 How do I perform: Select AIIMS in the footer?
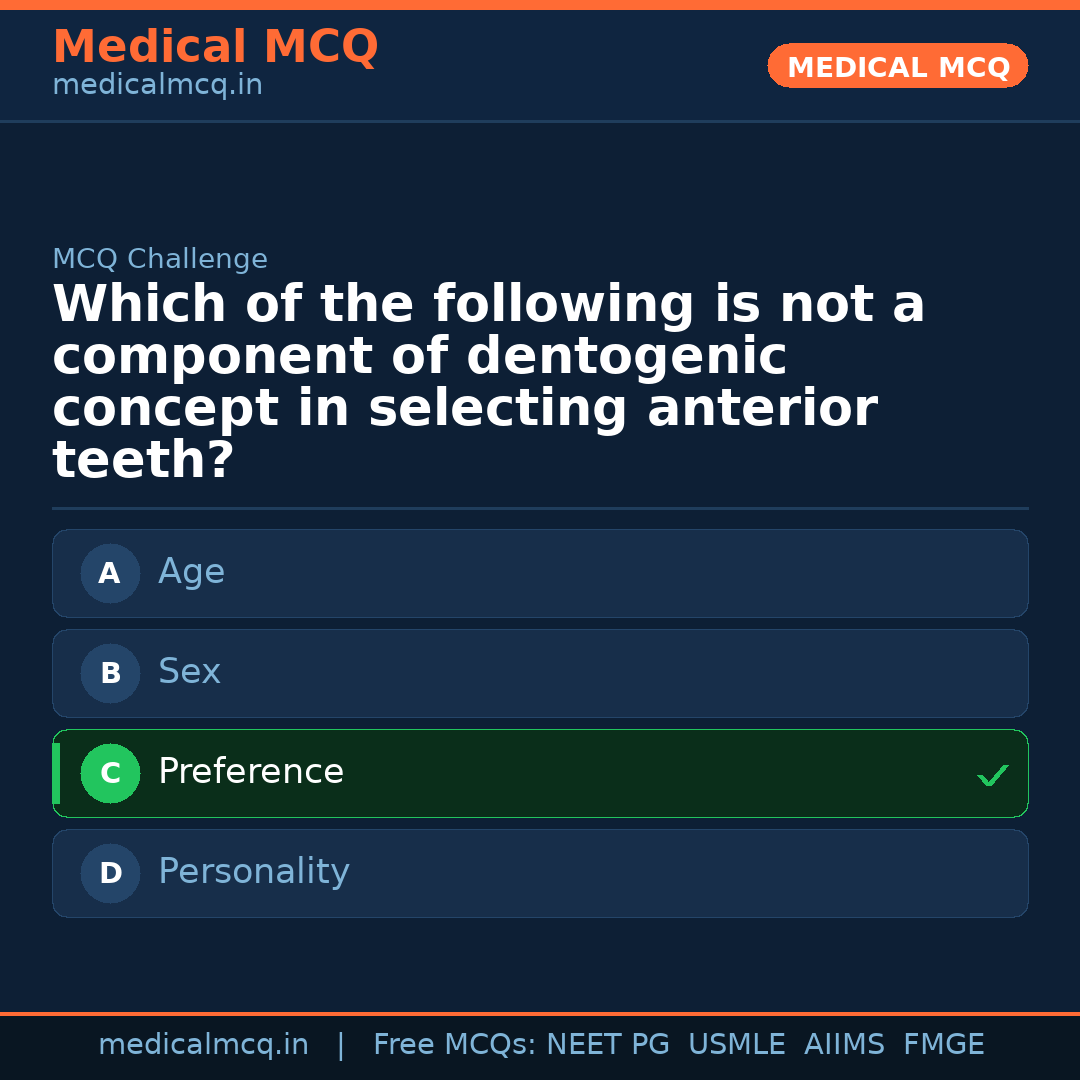pyautogui.click(x=844, y=1045)
